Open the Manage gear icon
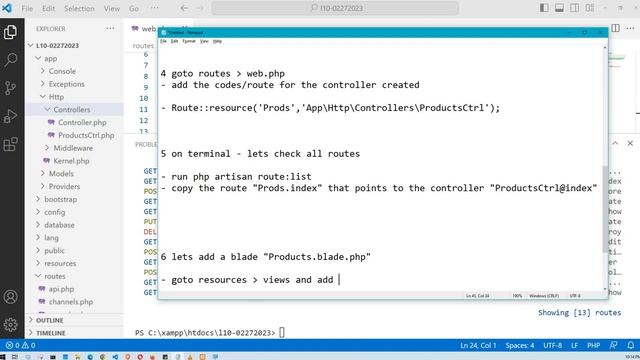Image resolution: width=640 pixels, height=360 pixels. click(x=11, y=324)
